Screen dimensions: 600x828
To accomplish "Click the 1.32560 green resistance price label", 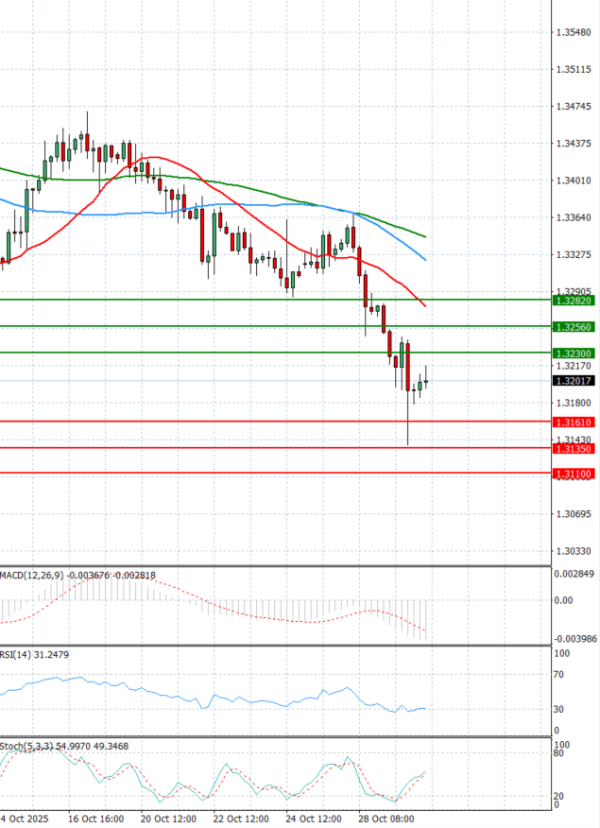I will [x=572, y=327].
